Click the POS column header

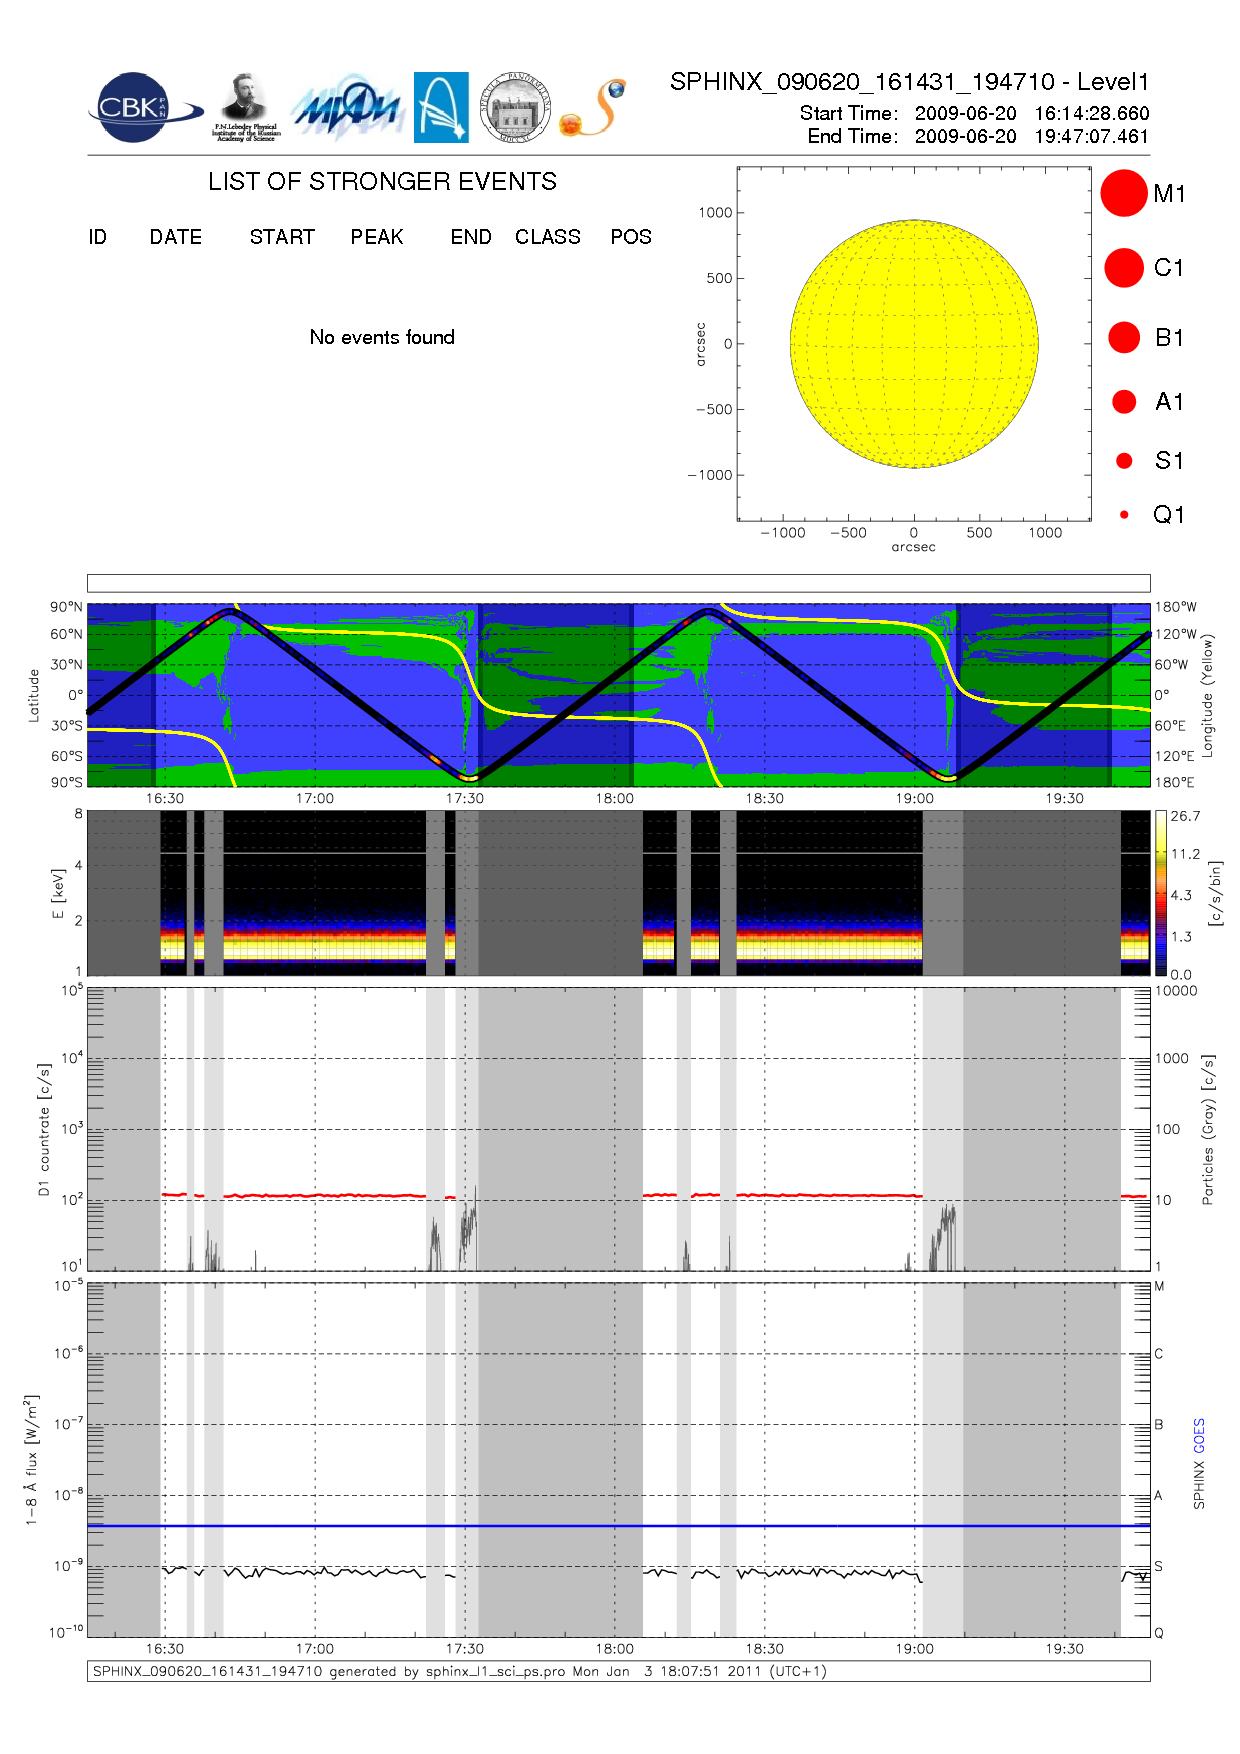pyautogui.click(x=631, y=237)
